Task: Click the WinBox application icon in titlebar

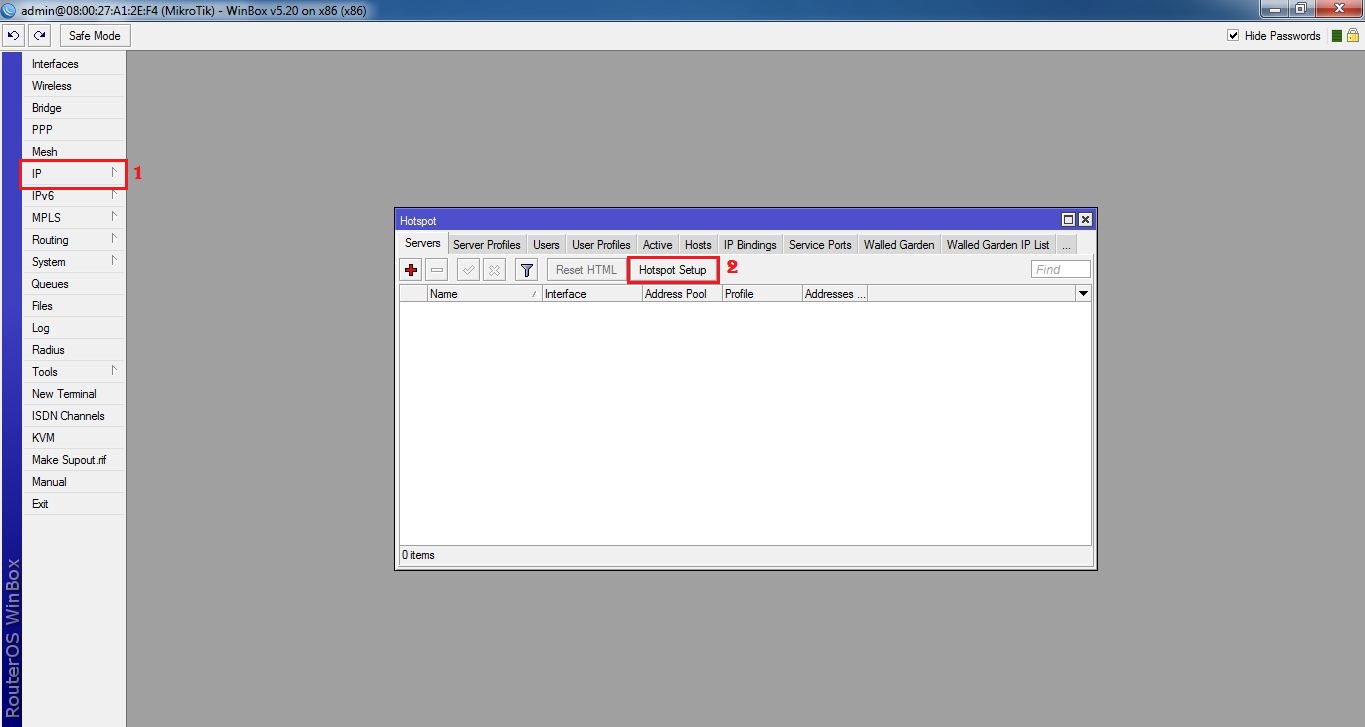Action: (x=10, y=9)
